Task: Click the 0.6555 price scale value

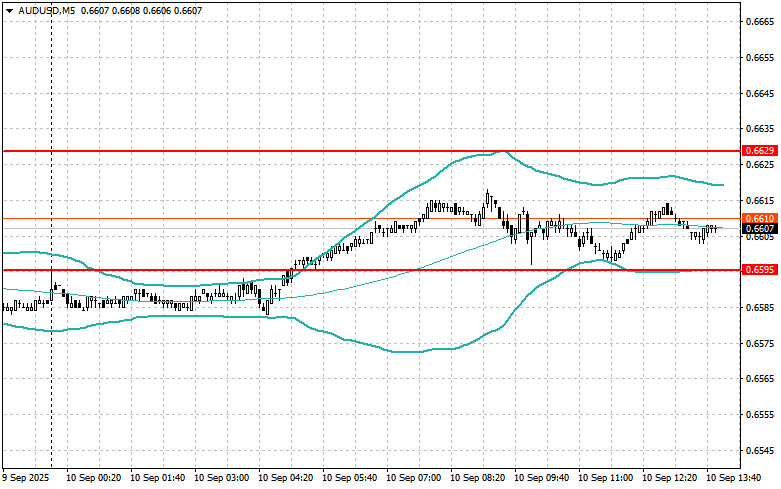Action: pyautogui.click(x=760, y=414)
